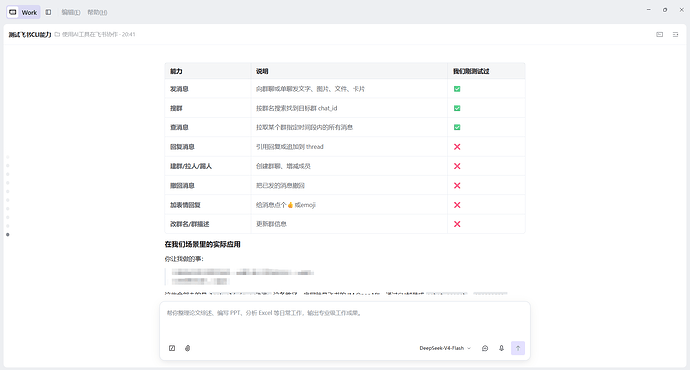
Task: Click the description 给消息点个👍或emoji
Action: [x=286, y=205]
